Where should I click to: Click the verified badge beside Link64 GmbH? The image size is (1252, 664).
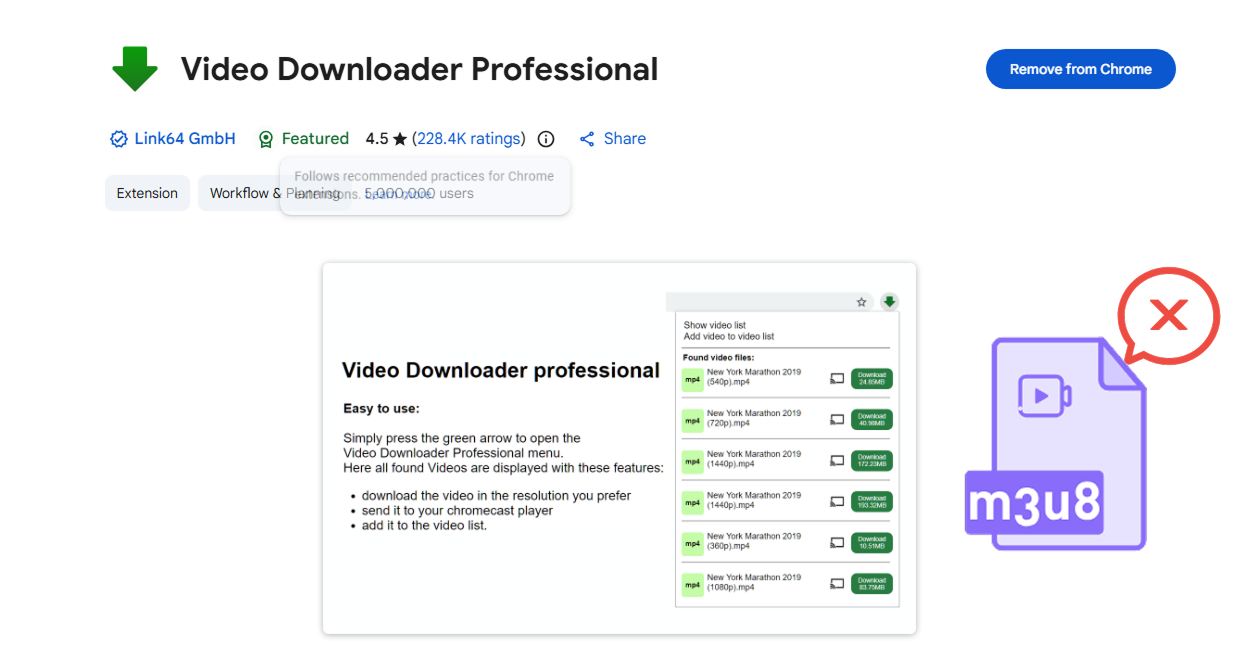click(x=119, y=139)
